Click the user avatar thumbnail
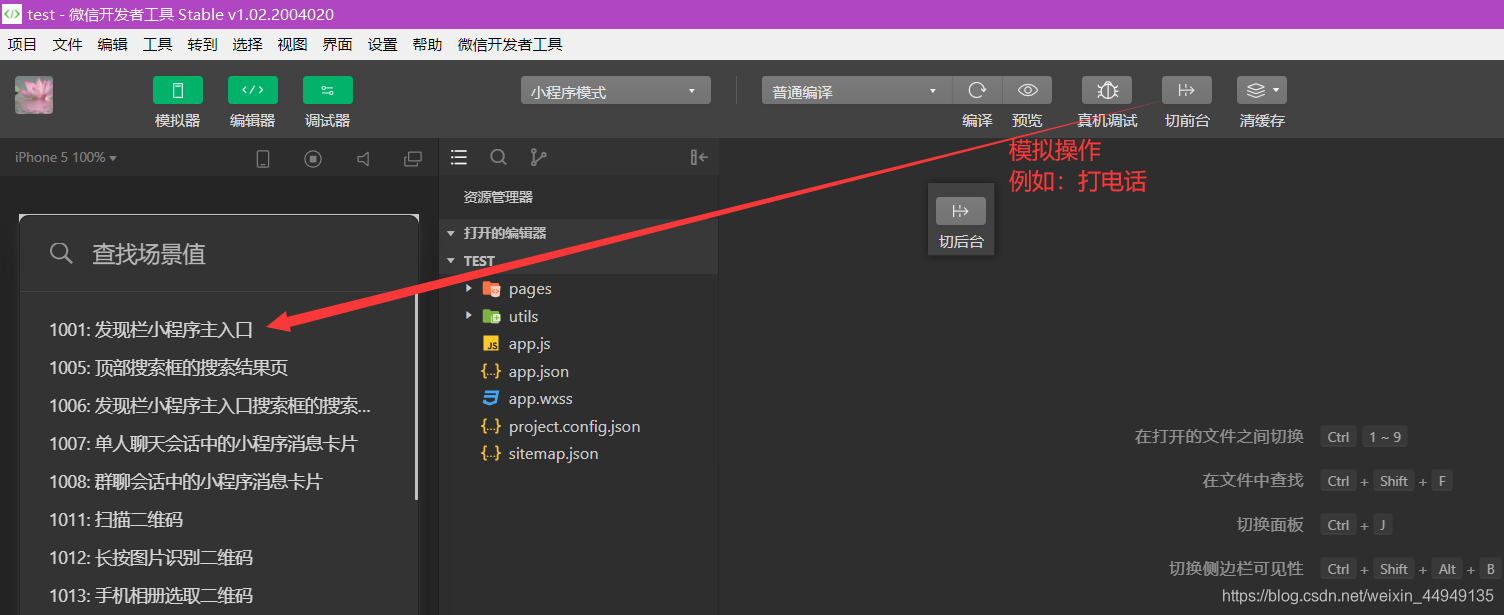1504x615 pixels. click(x=34, y=95)
